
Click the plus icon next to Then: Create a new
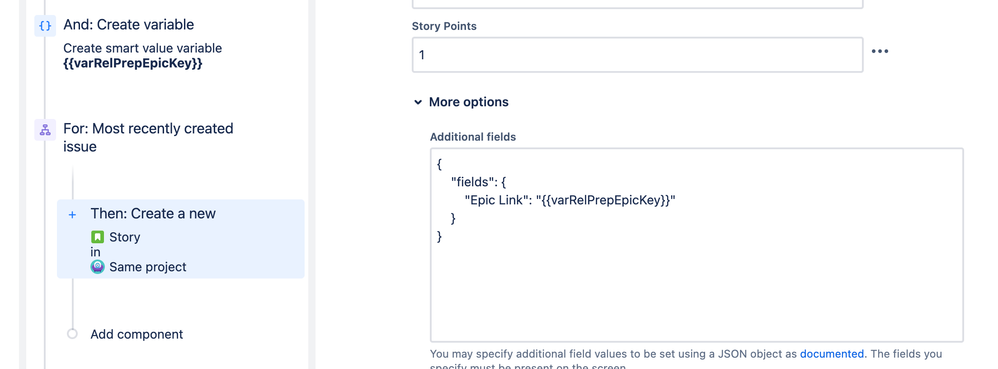[x=73, y=214]
